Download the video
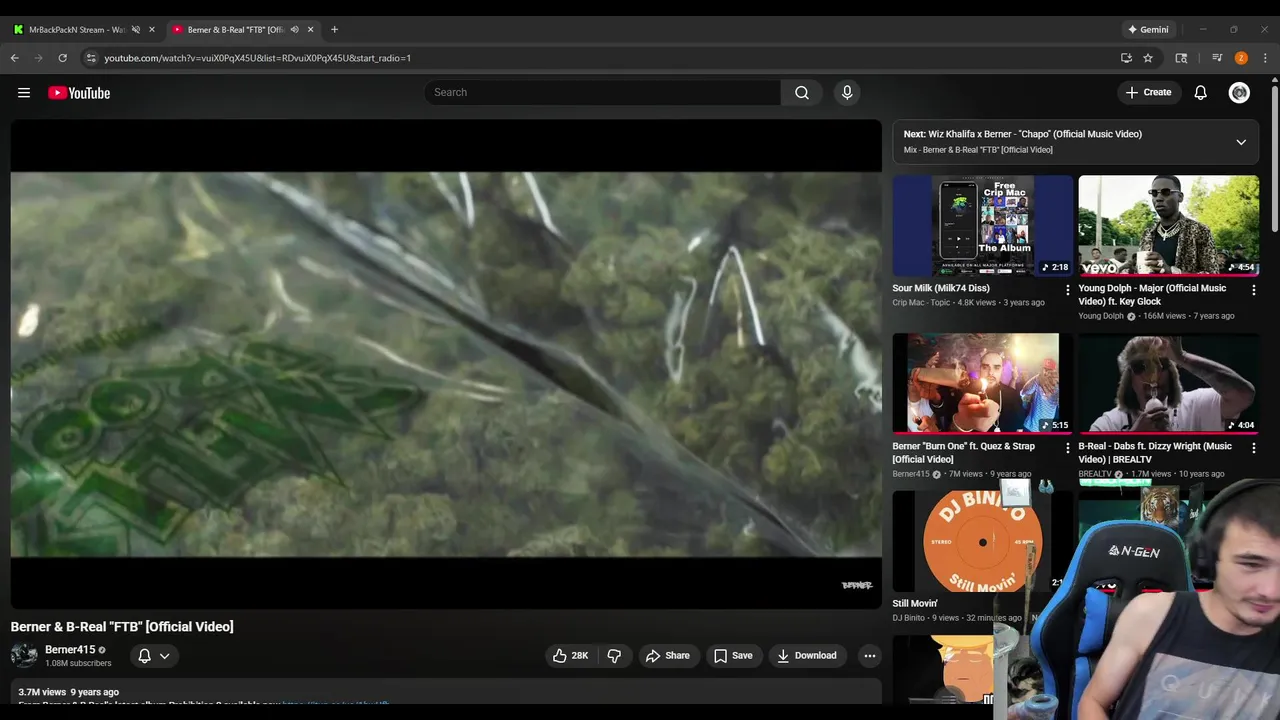1280x720 pixels. [x=806, y=655]
